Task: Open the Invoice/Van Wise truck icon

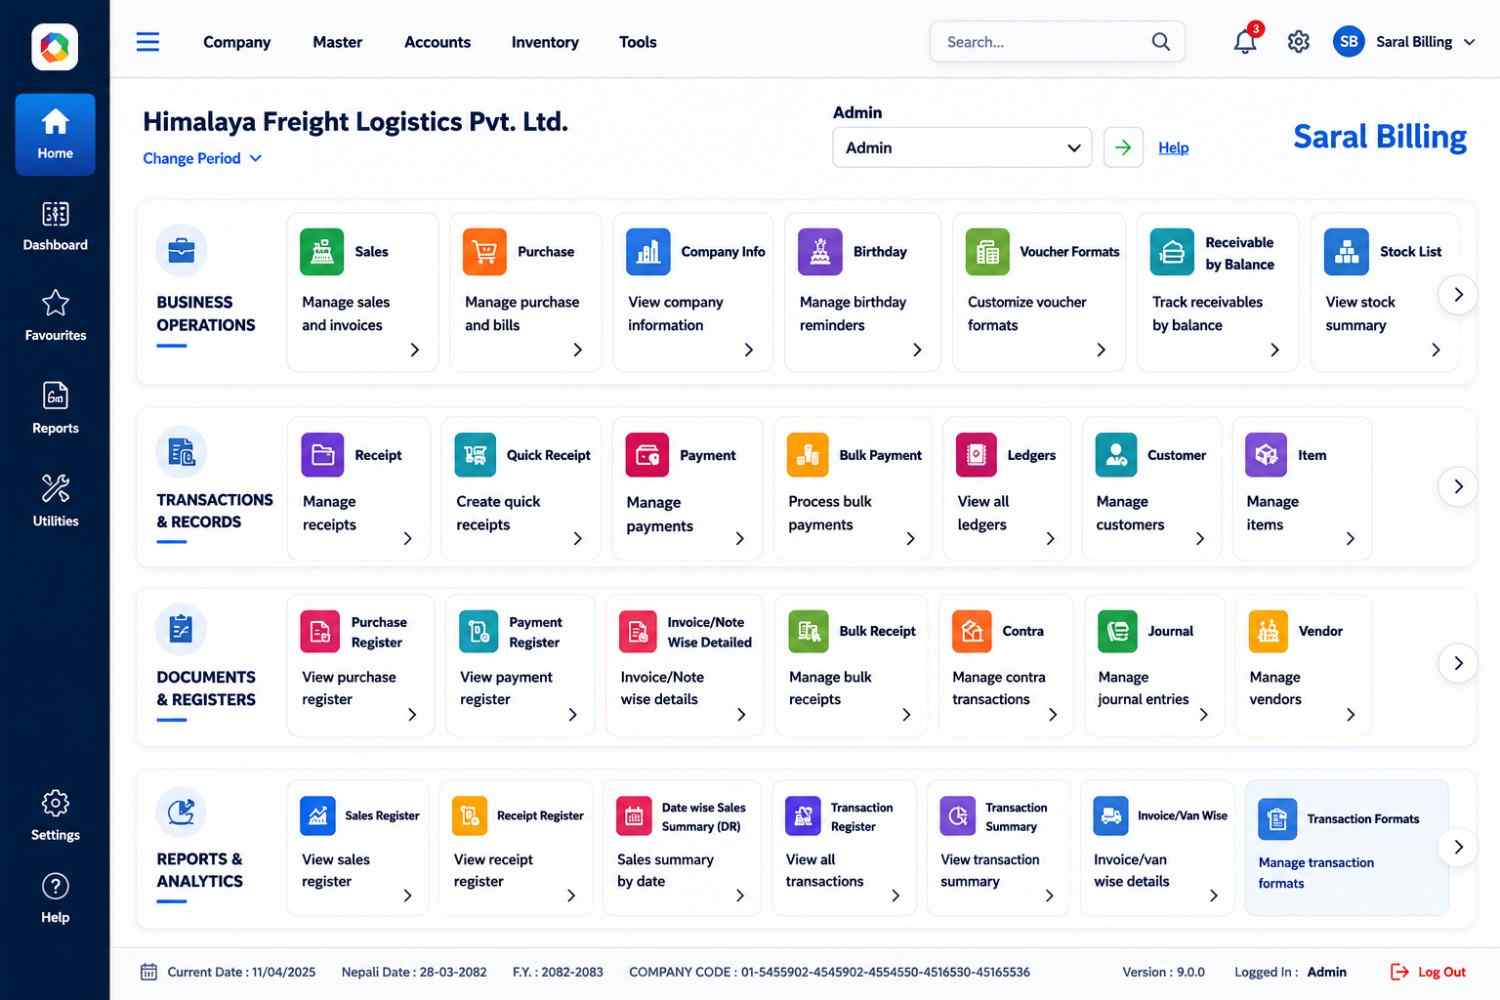Action: click(1111, 816)
